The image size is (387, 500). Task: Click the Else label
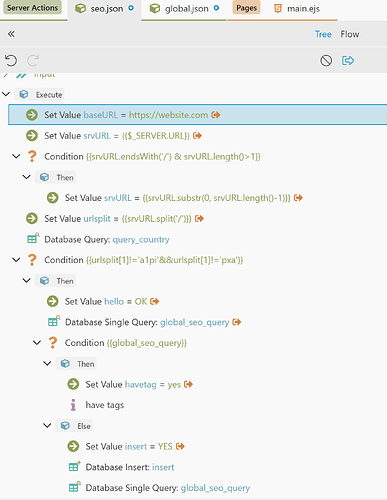[x=84, y=426]
